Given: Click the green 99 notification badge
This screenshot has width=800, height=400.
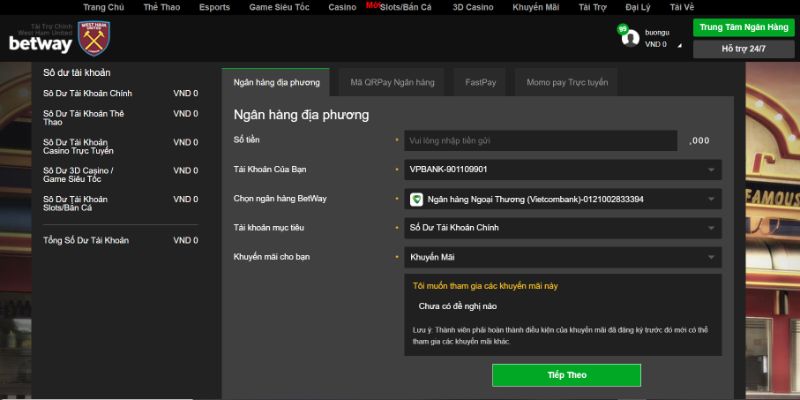Looking at the screenshot, I should point(622,29).
